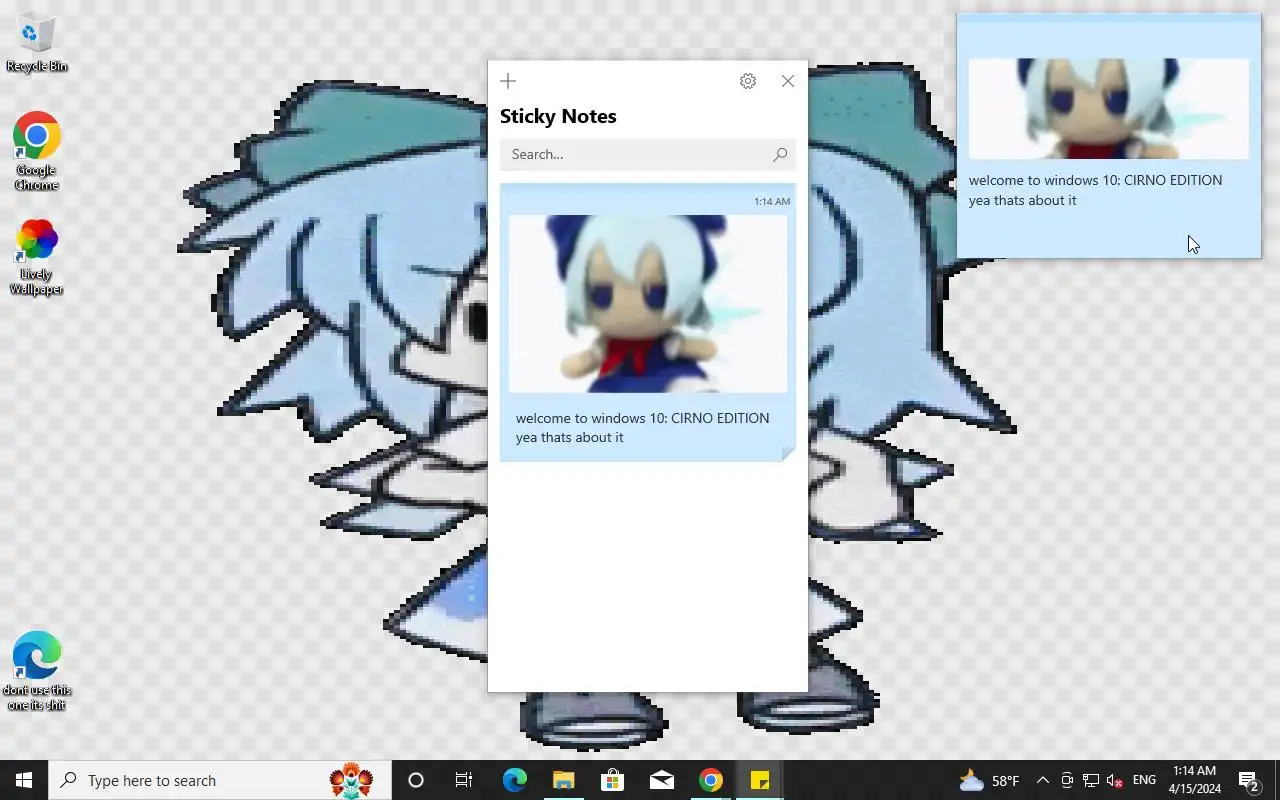Click the Meet Now camera tray icon
This screenshot has width=1280, height=800.
pyautogui.click(x=1067, y=780)
